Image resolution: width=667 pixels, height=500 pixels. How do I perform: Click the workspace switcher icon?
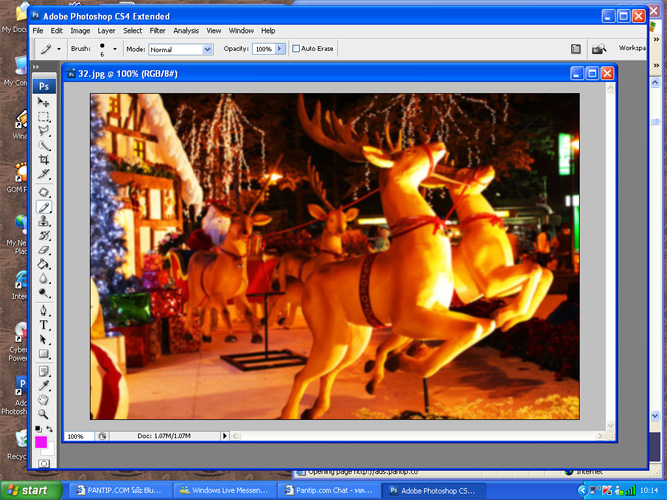(x=599, y=49)
